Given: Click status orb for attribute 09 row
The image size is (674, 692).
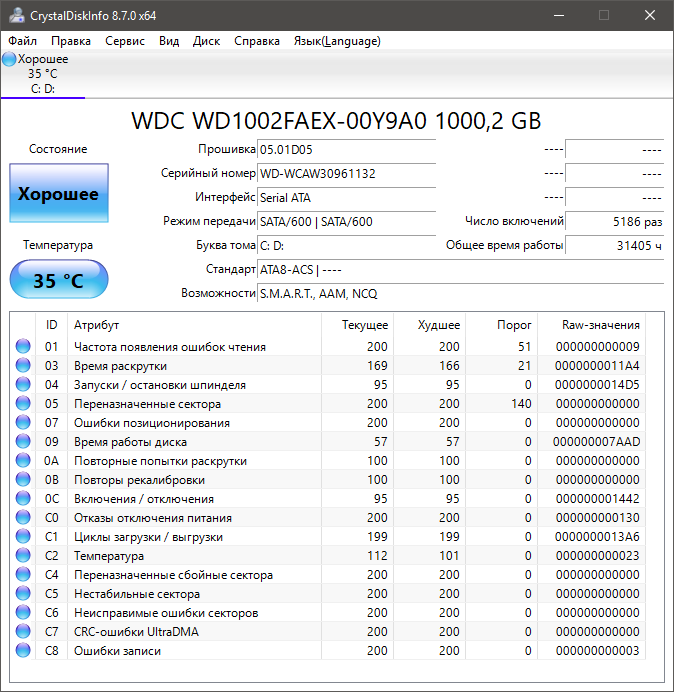Looking at the screenshot, I should 23,441.
